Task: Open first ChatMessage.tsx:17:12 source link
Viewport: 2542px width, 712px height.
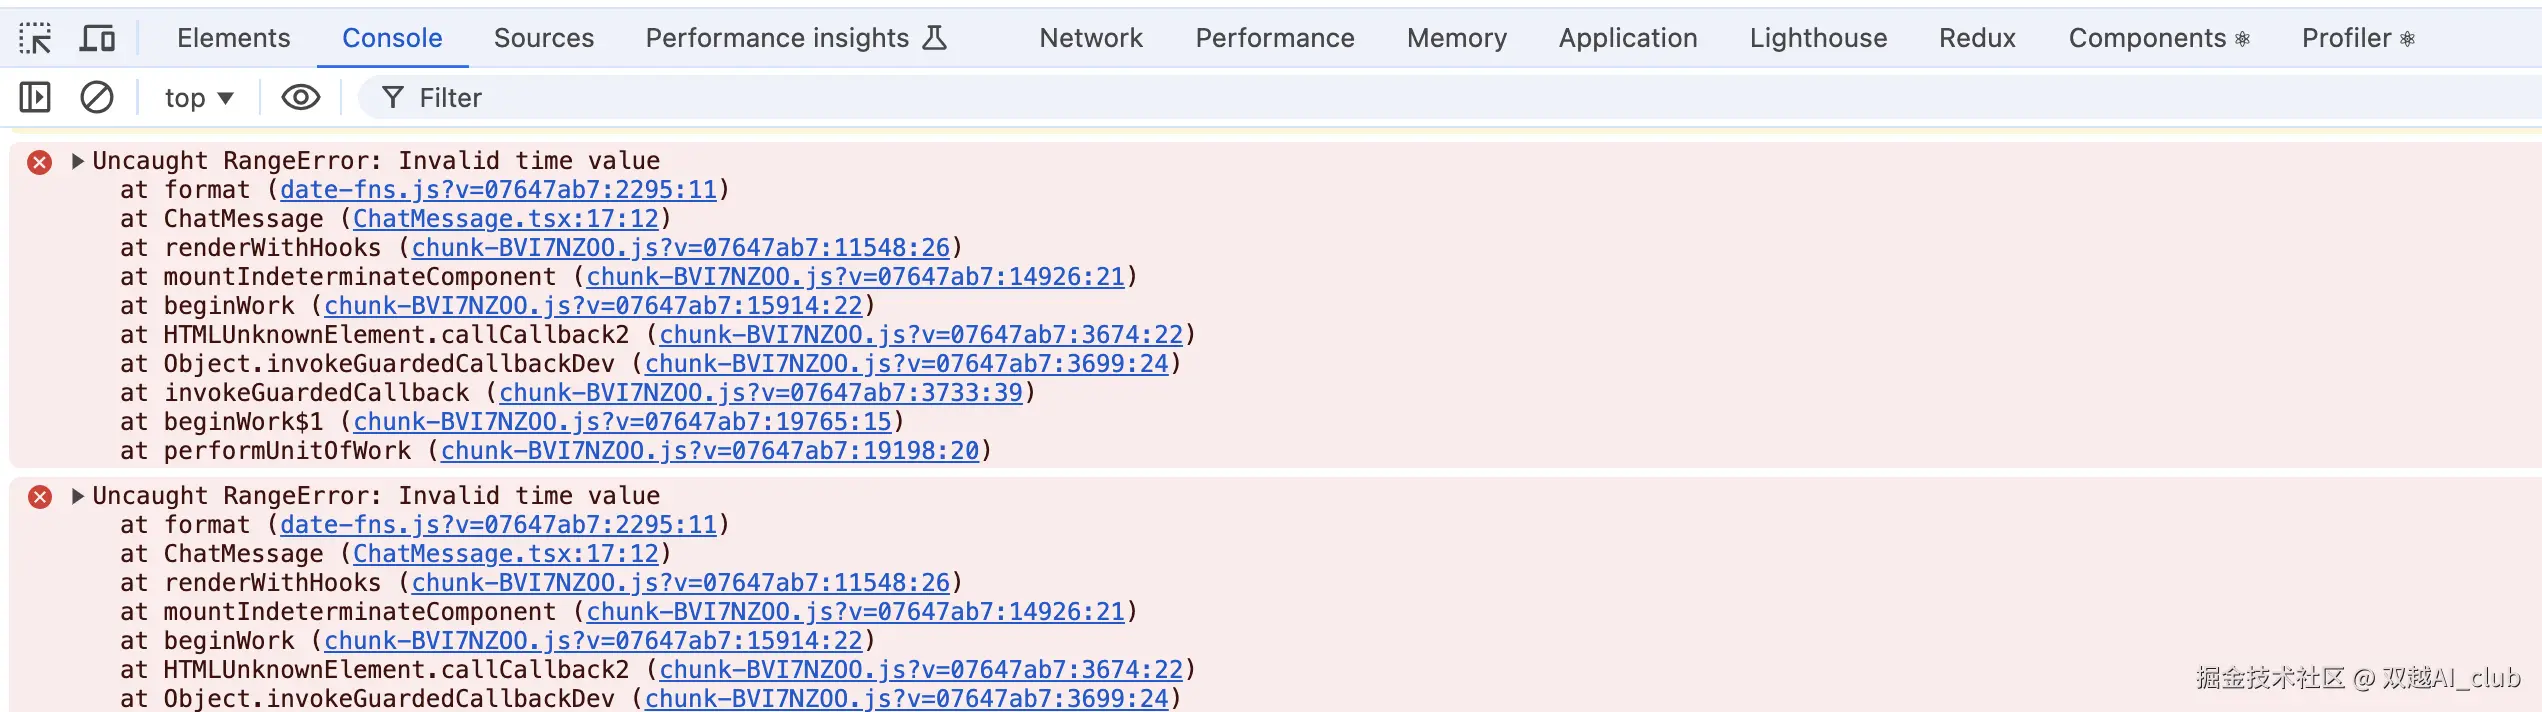Action: tap(505, 219)
